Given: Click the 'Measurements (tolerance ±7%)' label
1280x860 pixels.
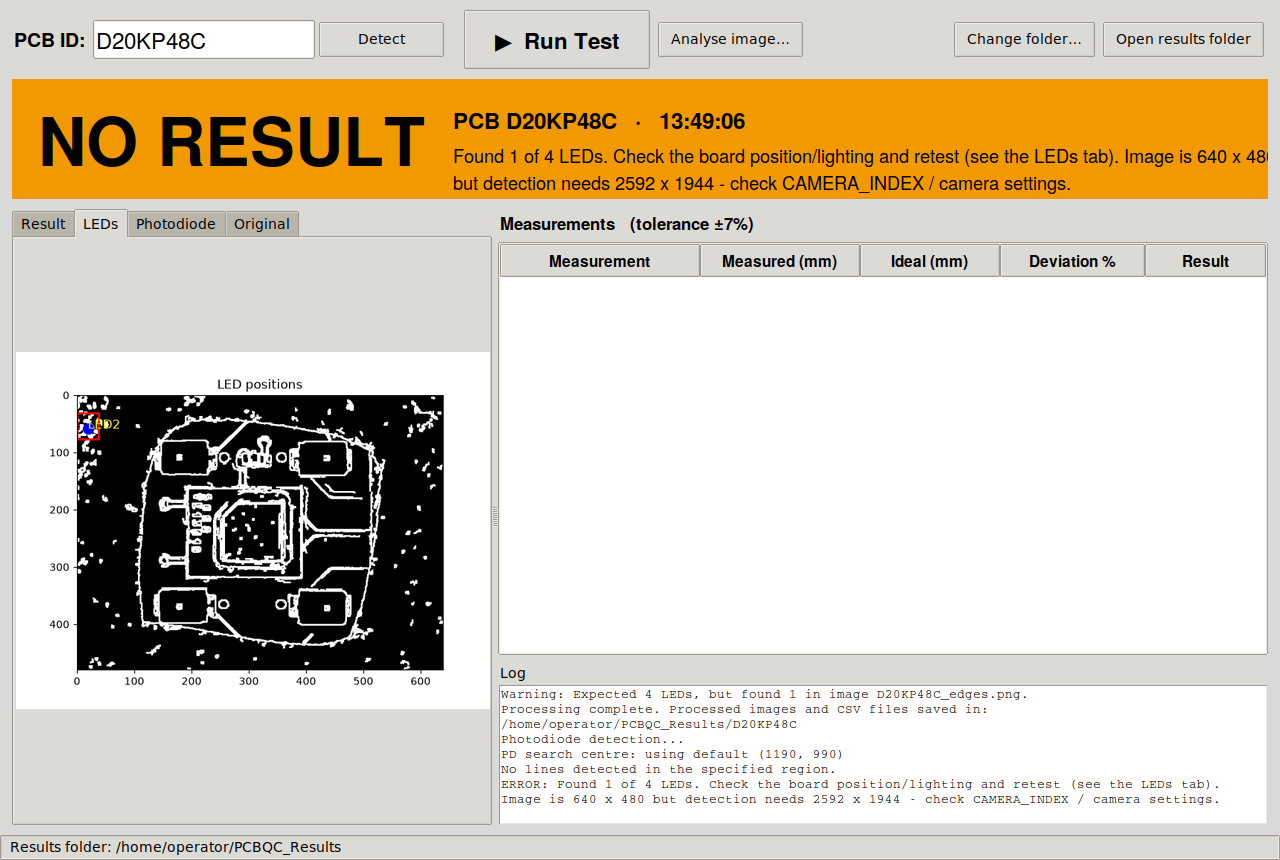Looking at the screenshot, I should point(626,224).
